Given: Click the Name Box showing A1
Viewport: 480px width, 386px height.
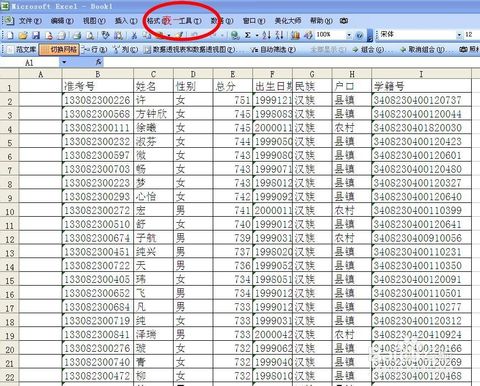Looking at the screenshot, I should click(30, 62).
